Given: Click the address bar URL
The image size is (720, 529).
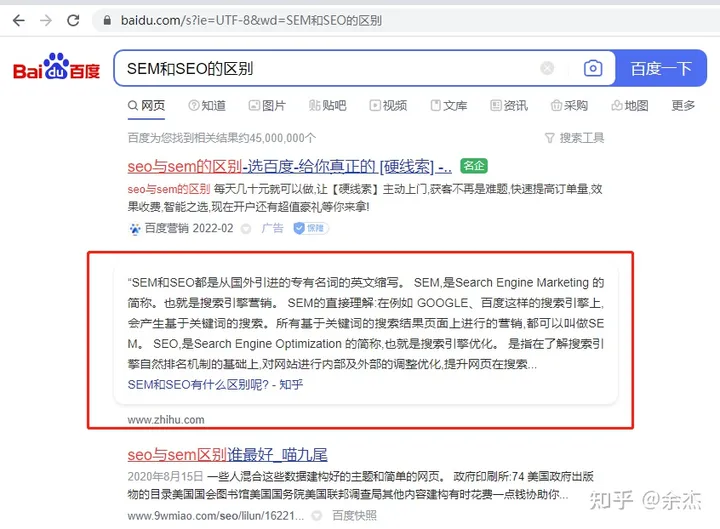Looking at the screenshot, I should [251, 20].
